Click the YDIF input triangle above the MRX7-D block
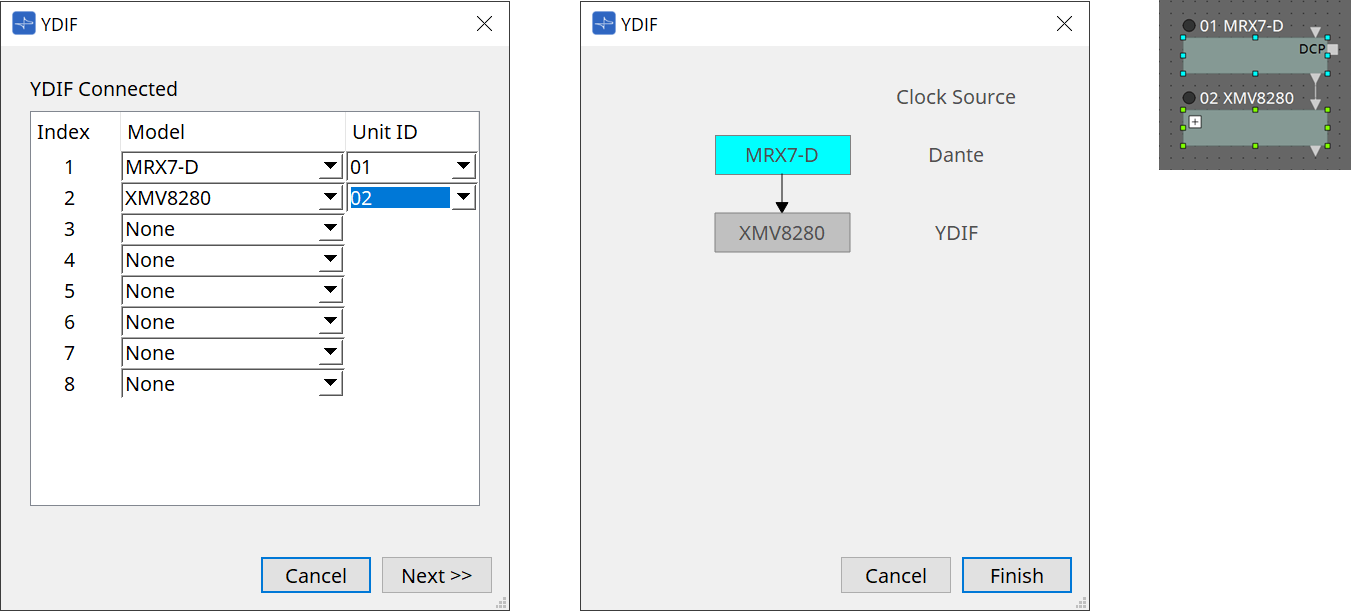 1315,32
